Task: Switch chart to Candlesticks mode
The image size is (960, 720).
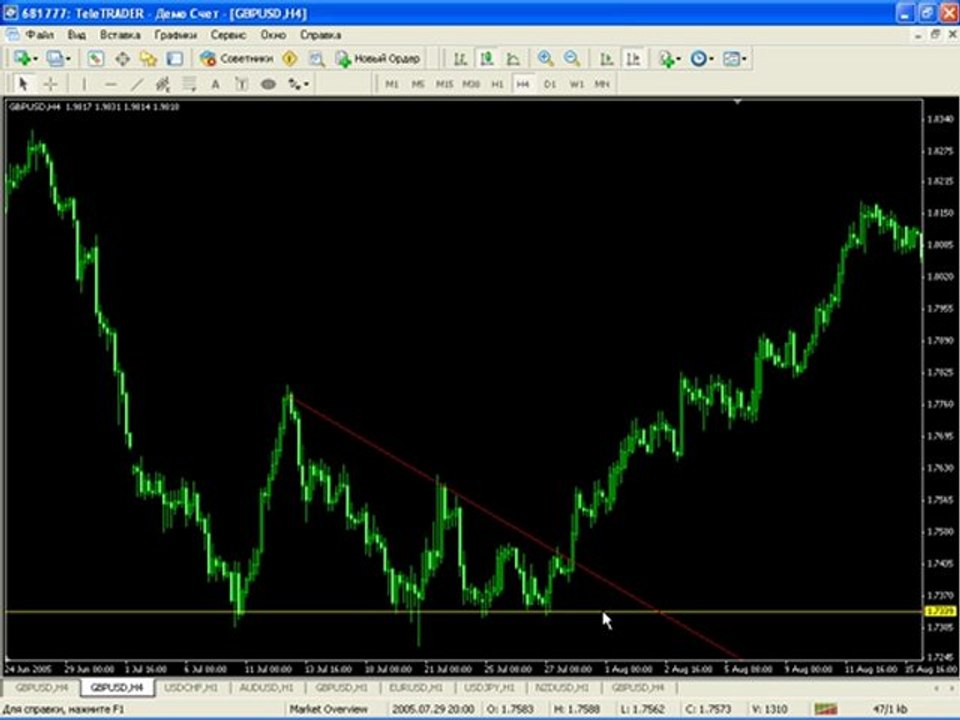Action: (487, 59)
